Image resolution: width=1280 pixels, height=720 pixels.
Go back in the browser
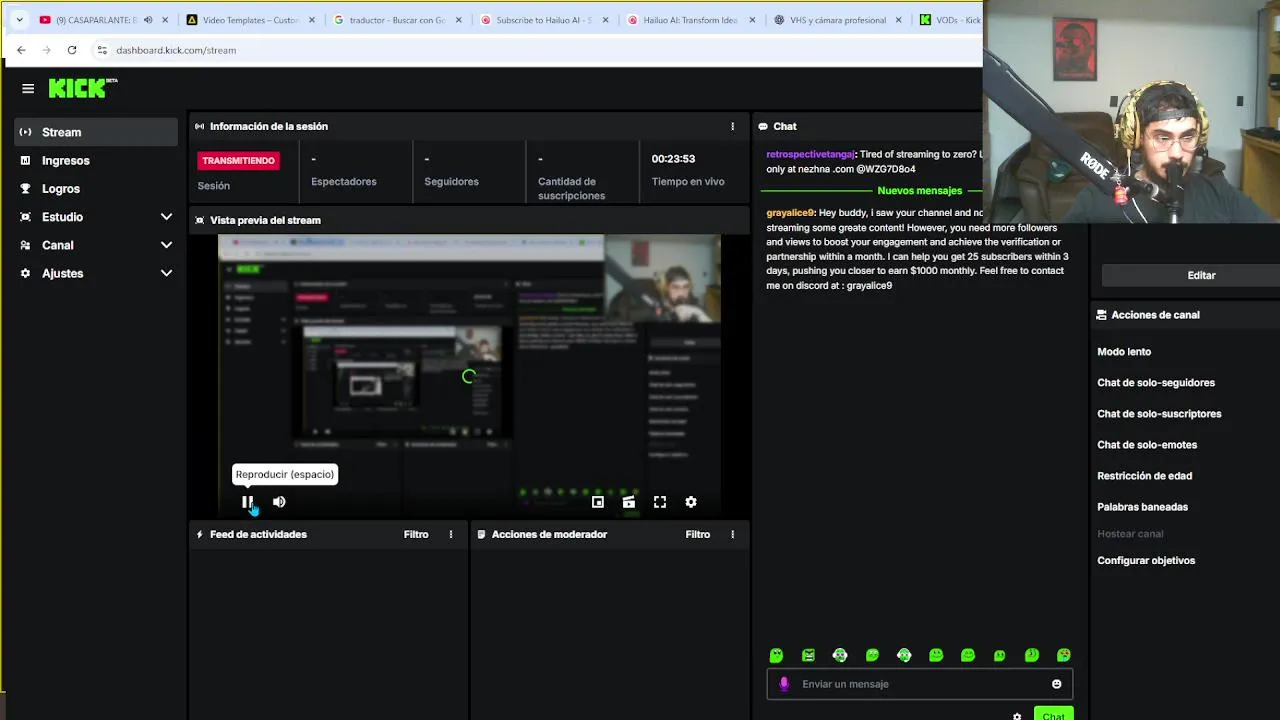tap(21, 50)
